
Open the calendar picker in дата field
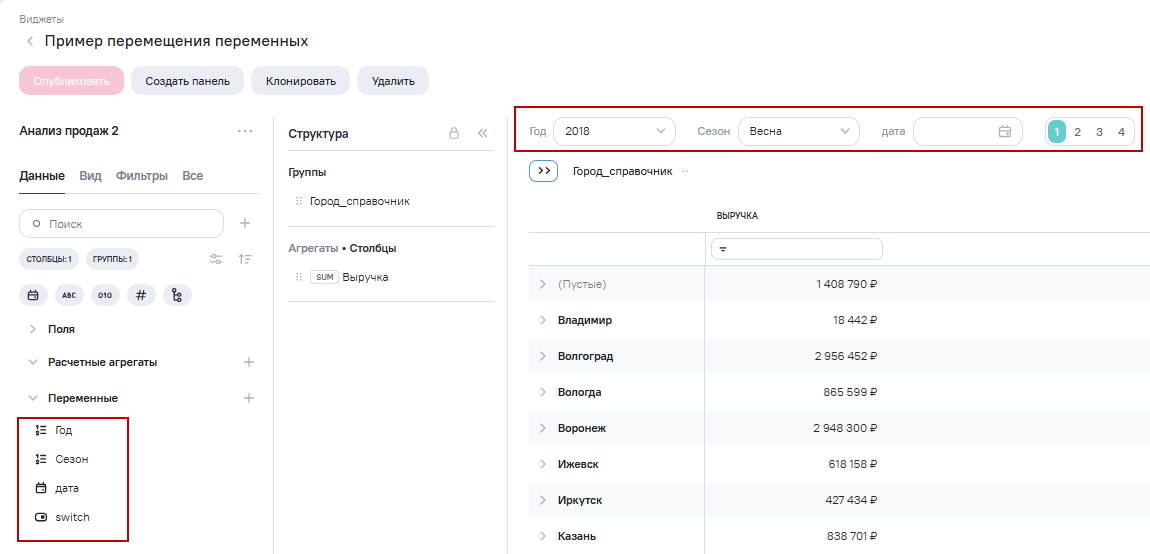(x=1005, y=131)
